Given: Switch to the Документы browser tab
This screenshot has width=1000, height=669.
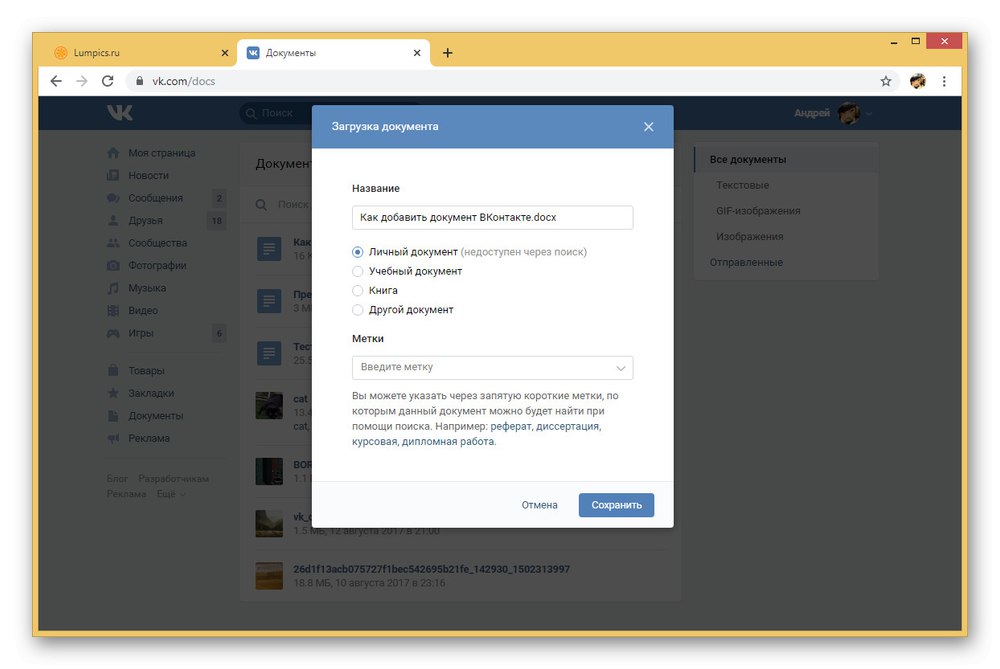Looking at the screenshot, I should coord(333,53).
